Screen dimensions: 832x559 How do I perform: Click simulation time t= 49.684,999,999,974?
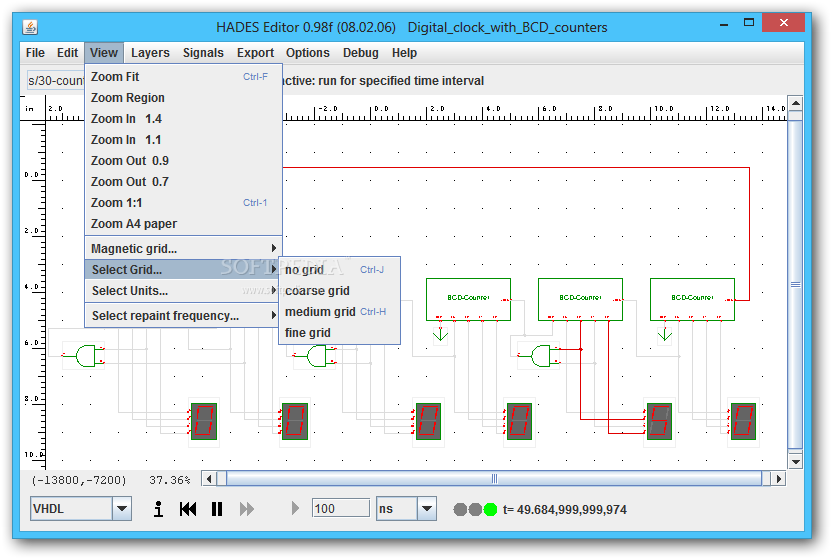click(x=565, y=510)
